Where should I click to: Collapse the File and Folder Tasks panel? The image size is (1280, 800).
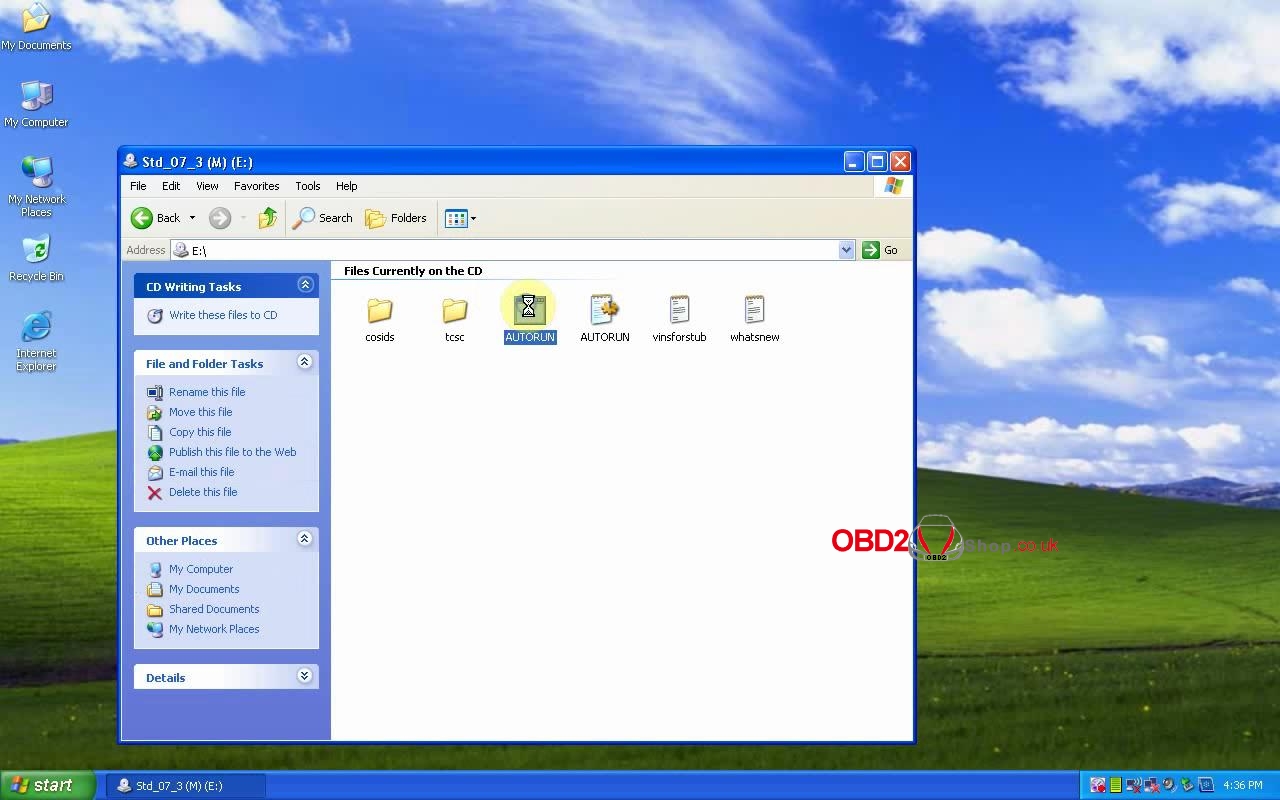point(305,363)
